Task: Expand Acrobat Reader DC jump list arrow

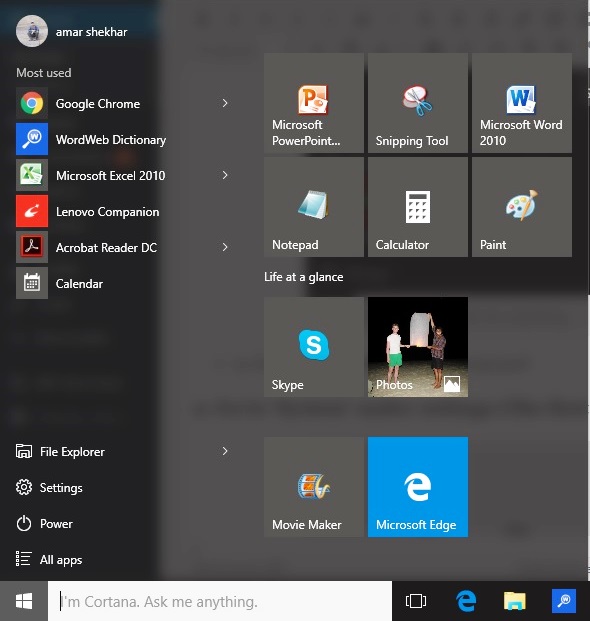Action: coord(225,247)
